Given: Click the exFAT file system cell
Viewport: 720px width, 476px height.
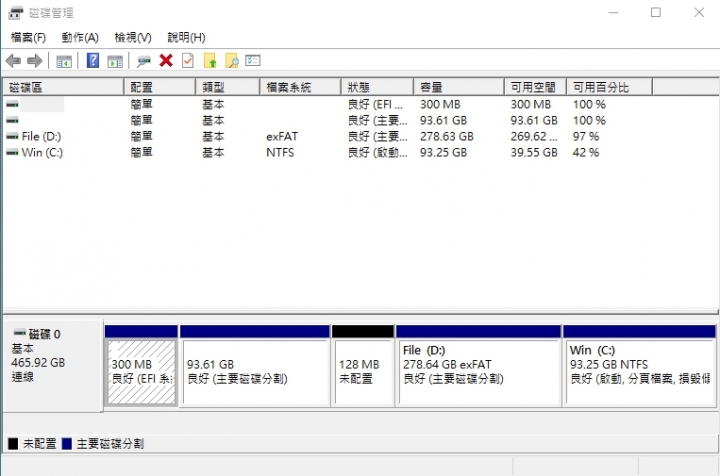Looking at the screenshot, I should click(x=282, y=136).
